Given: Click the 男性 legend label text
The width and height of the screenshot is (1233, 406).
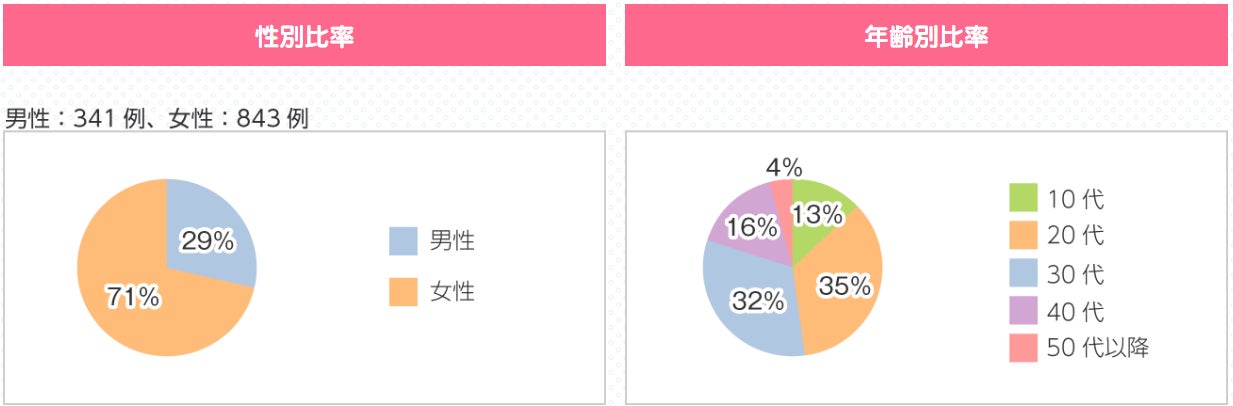Looking at the screenshot, I should pos(452,241).
